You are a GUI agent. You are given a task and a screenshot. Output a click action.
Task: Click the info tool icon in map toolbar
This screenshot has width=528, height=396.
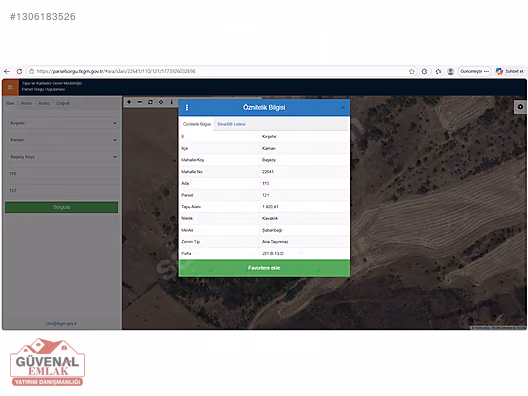point(171,102)
